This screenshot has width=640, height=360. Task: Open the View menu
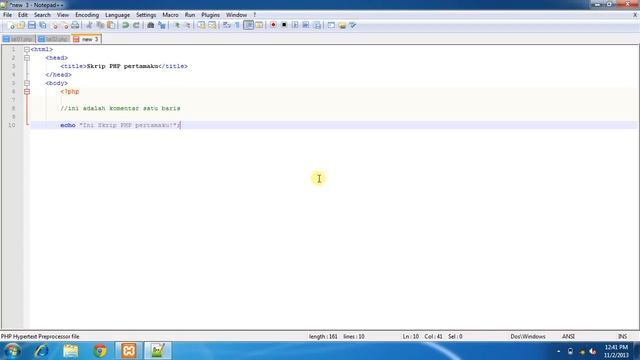(x=63, y=15)
